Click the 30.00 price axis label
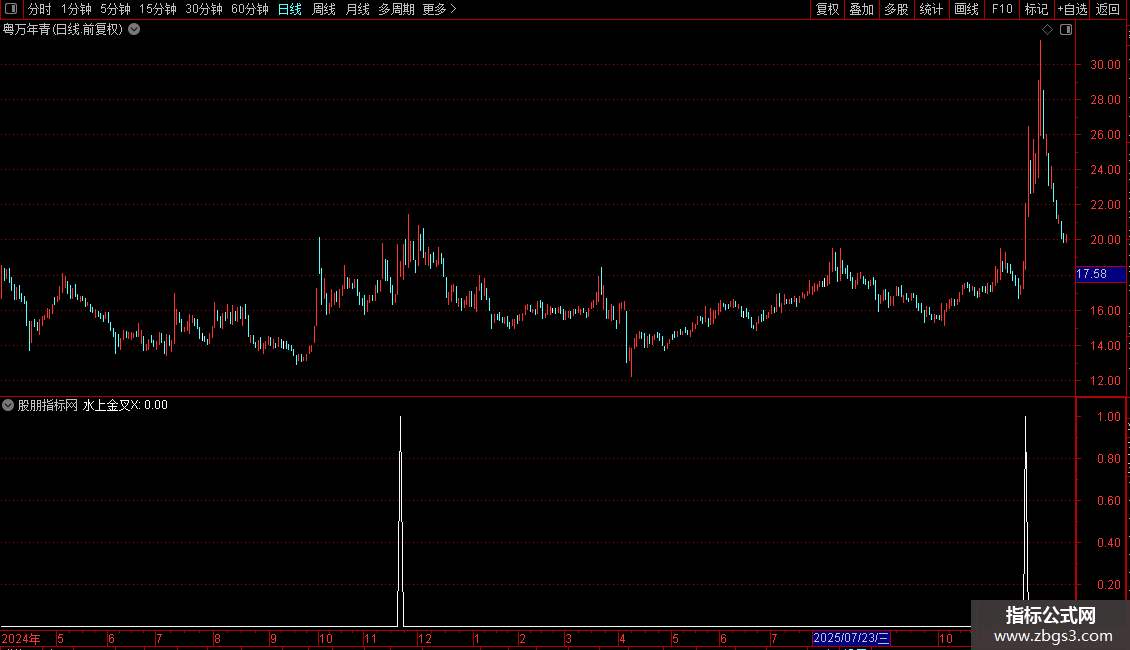The image size is (1130, 650). 1105,64
